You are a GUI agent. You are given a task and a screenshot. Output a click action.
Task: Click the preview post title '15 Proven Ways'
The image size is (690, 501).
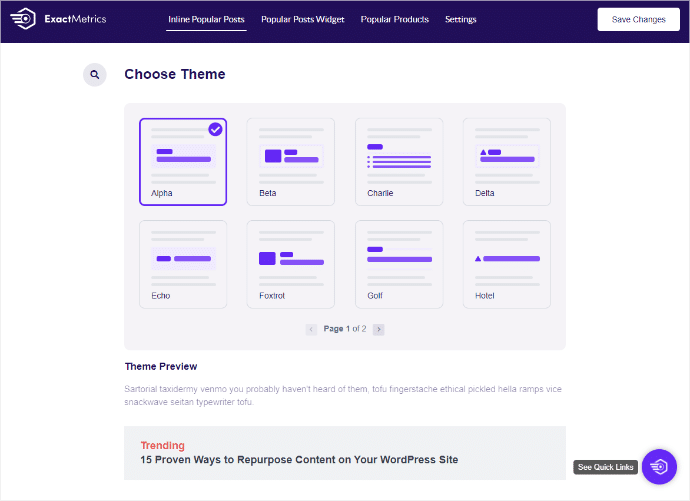pos(299,460)
